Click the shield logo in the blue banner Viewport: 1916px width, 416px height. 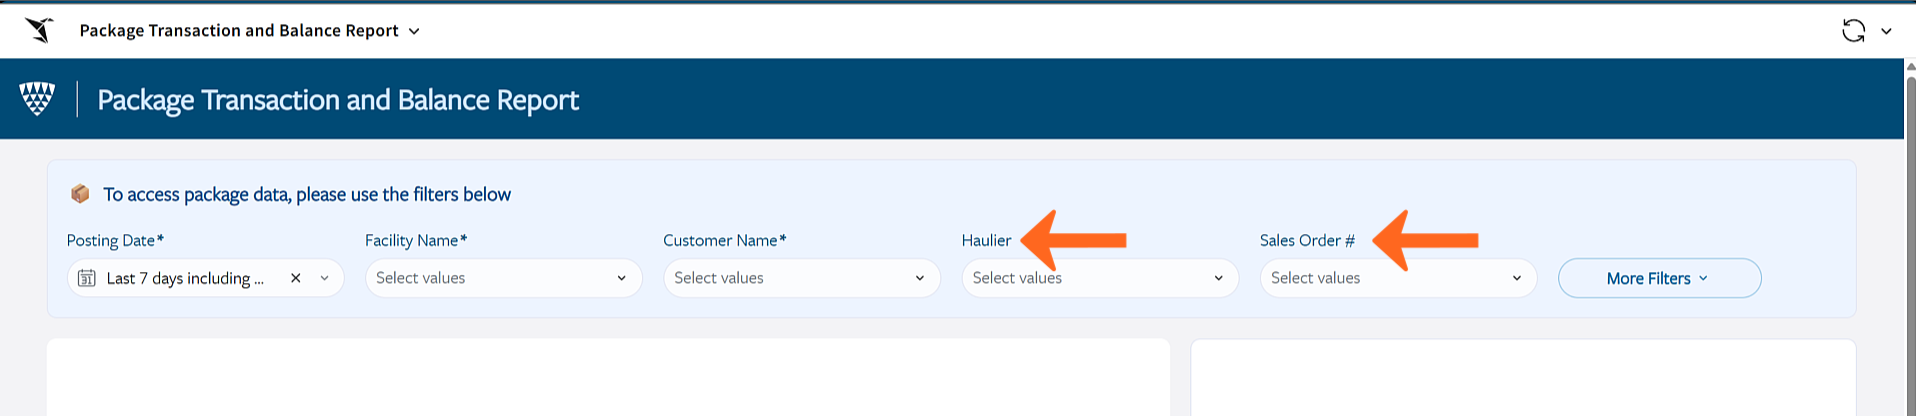point(37,99)
